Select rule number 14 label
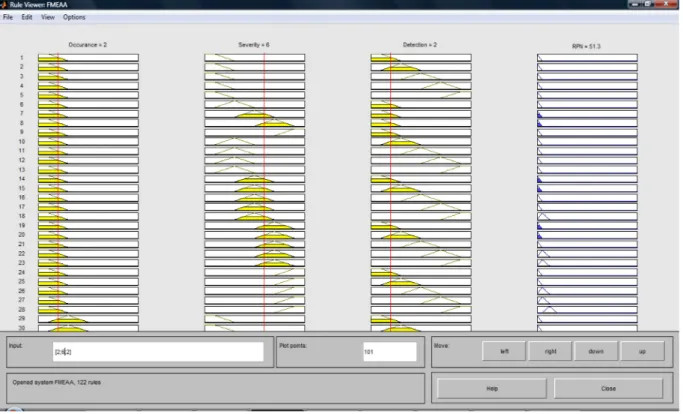The image size is (683, 414). pos(22,180)
